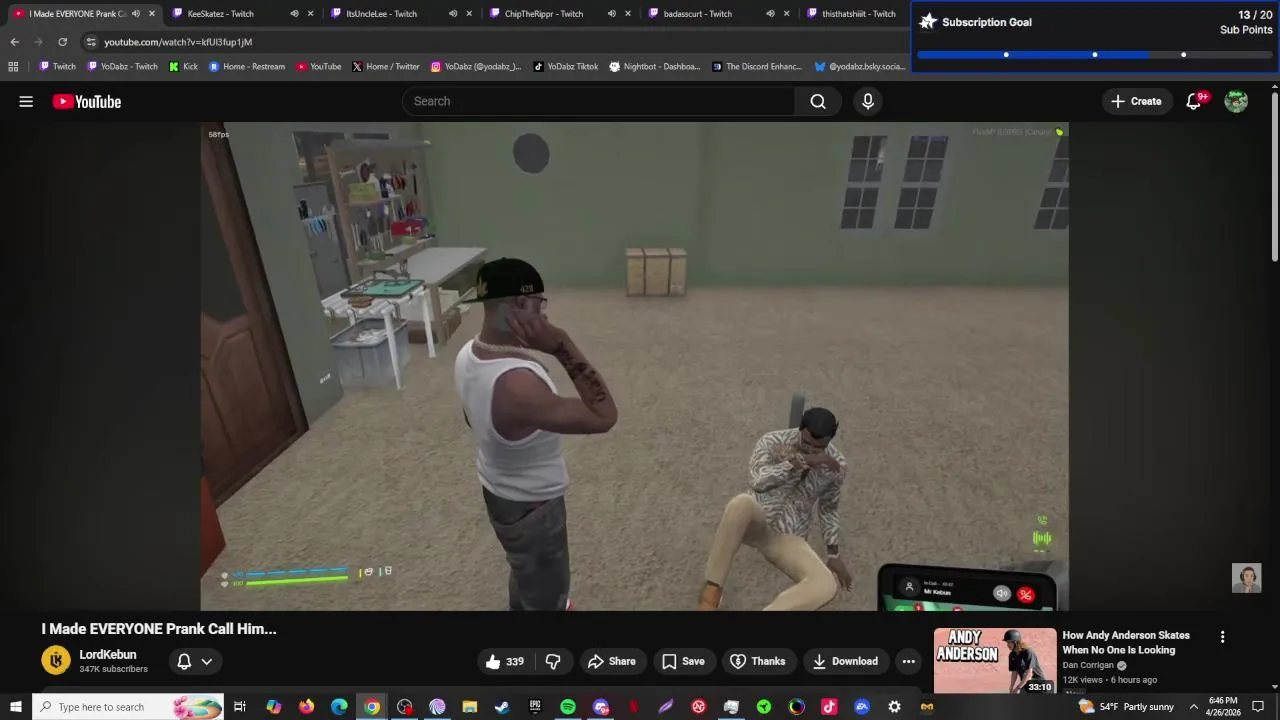This screenshot has height=720, width=1280.
Task: Click the Download button
Action: click(845, 661)
